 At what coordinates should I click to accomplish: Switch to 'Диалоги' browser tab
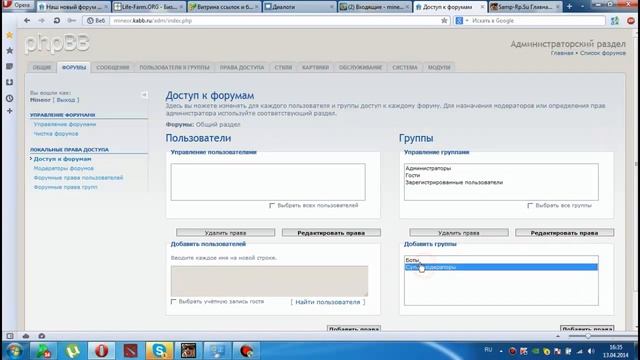click(299, 7)
